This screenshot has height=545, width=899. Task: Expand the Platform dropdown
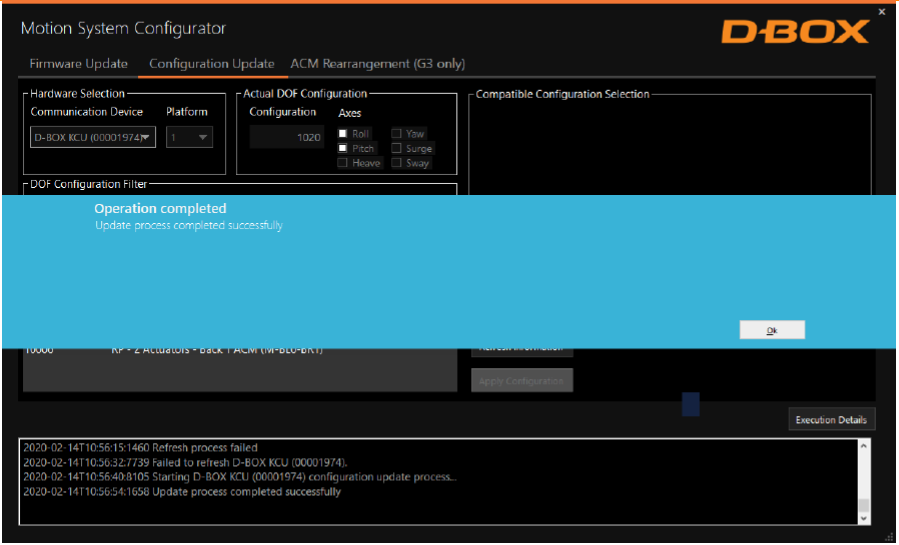point(189,137)
